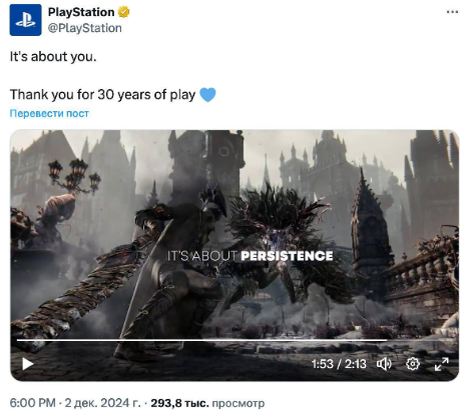460x410 pixels.
Task: Click the просмотр views label
Action: click(238, 403)
